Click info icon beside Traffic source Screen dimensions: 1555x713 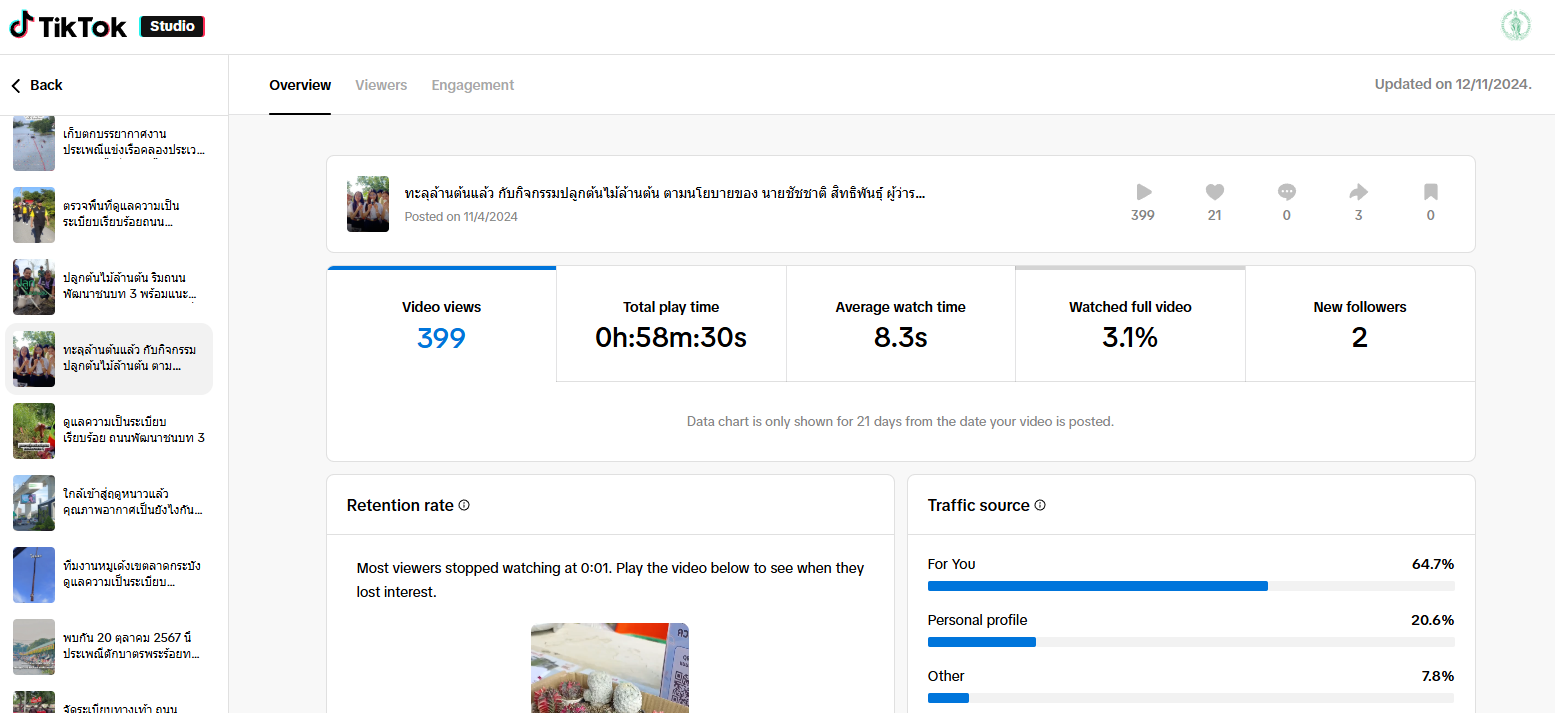pyautogui.click(x=1040, y=505)
